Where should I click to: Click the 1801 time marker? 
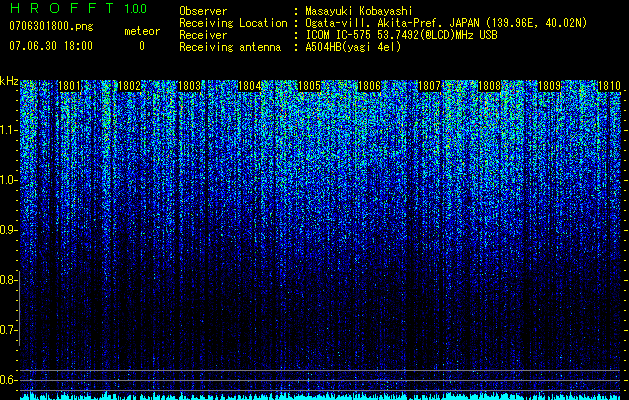click(x=69, y=86)
